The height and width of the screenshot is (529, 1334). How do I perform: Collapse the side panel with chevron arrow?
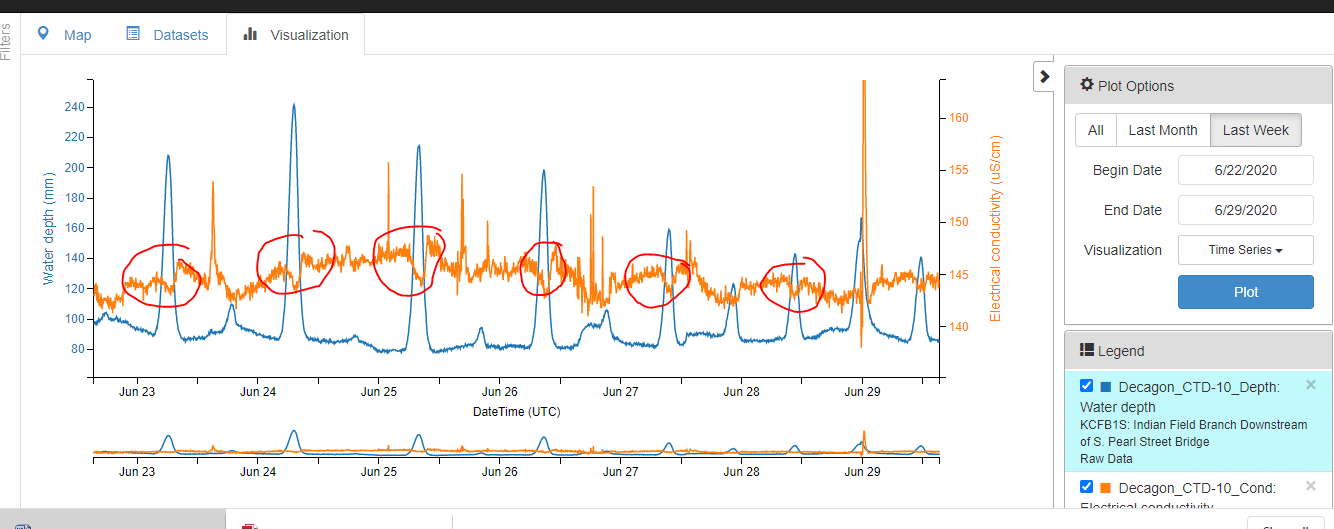click(x=1044, y=76)
